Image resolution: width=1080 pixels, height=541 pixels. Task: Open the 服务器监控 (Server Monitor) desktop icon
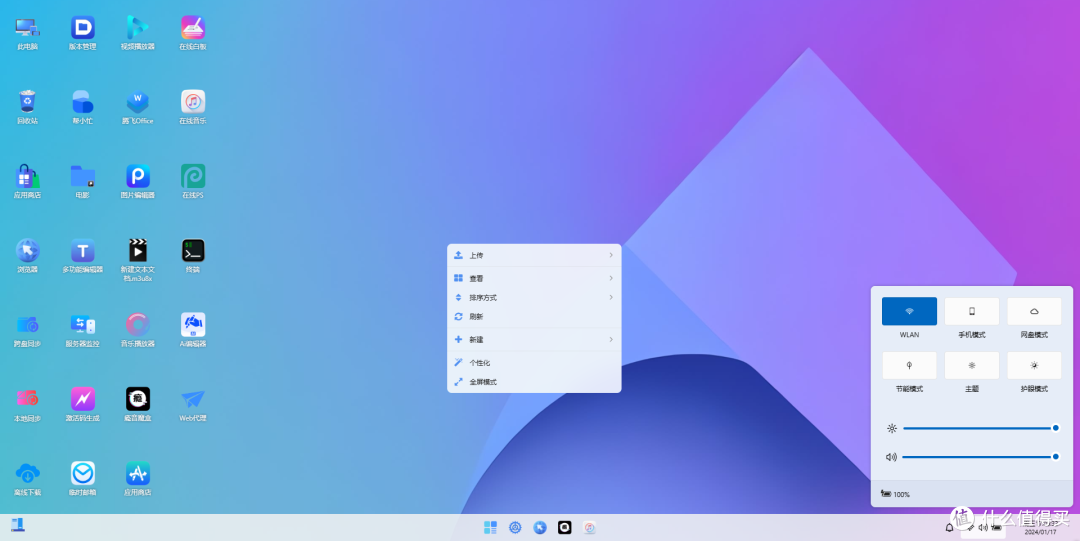click(x=82, y=325)
